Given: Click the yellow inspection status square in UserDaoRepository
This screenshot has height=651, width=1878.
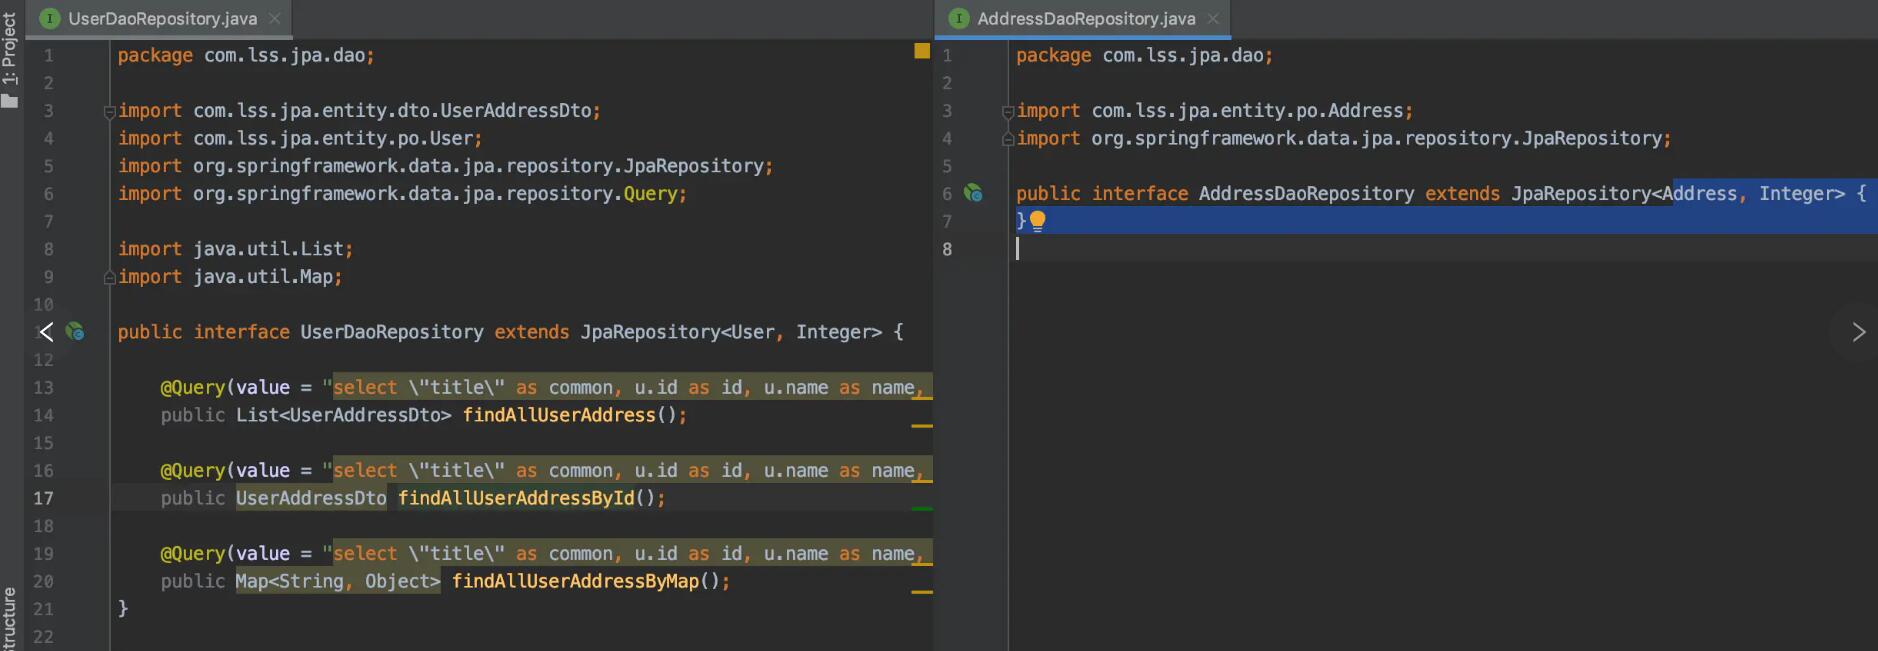Looking at the screenshot, I should [x=922, y=51].
